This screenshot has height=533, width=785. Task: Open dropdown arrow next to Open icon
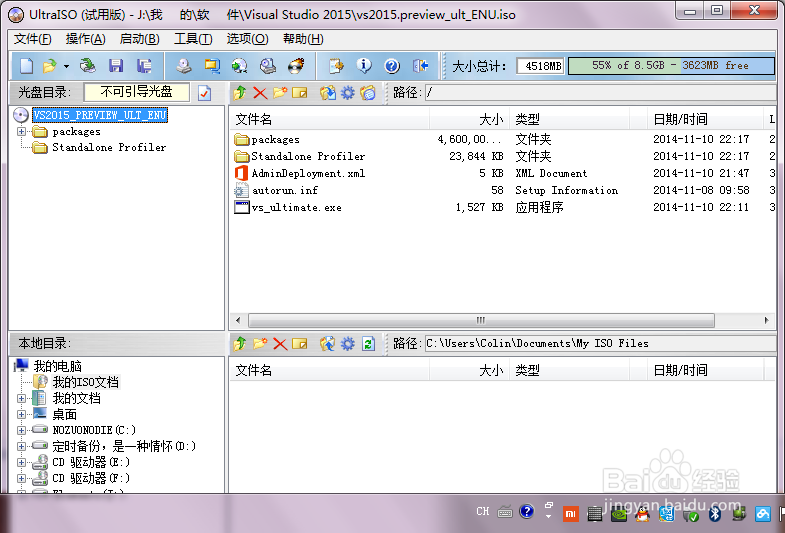tap(66, 66)
